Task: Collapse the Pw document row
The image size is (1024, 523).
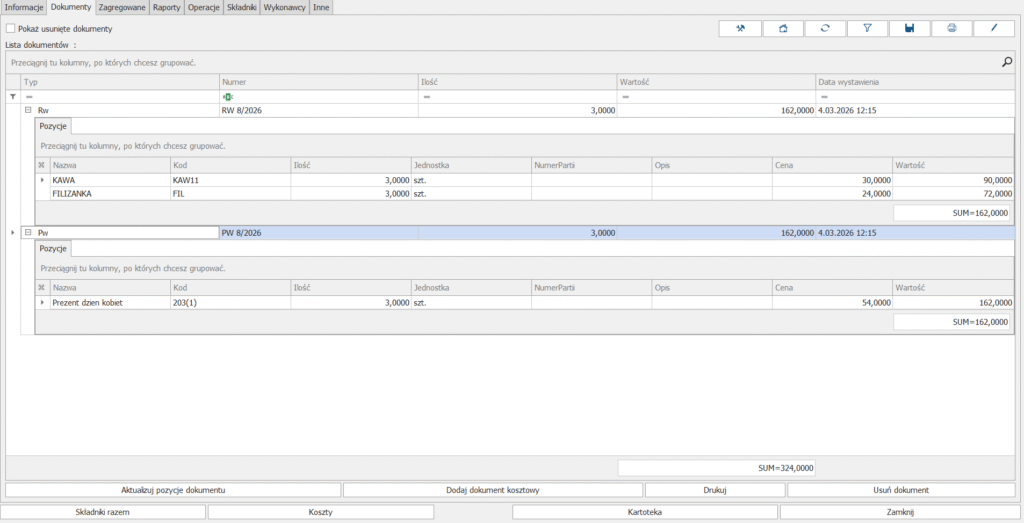Action: (x=29, y=233)
